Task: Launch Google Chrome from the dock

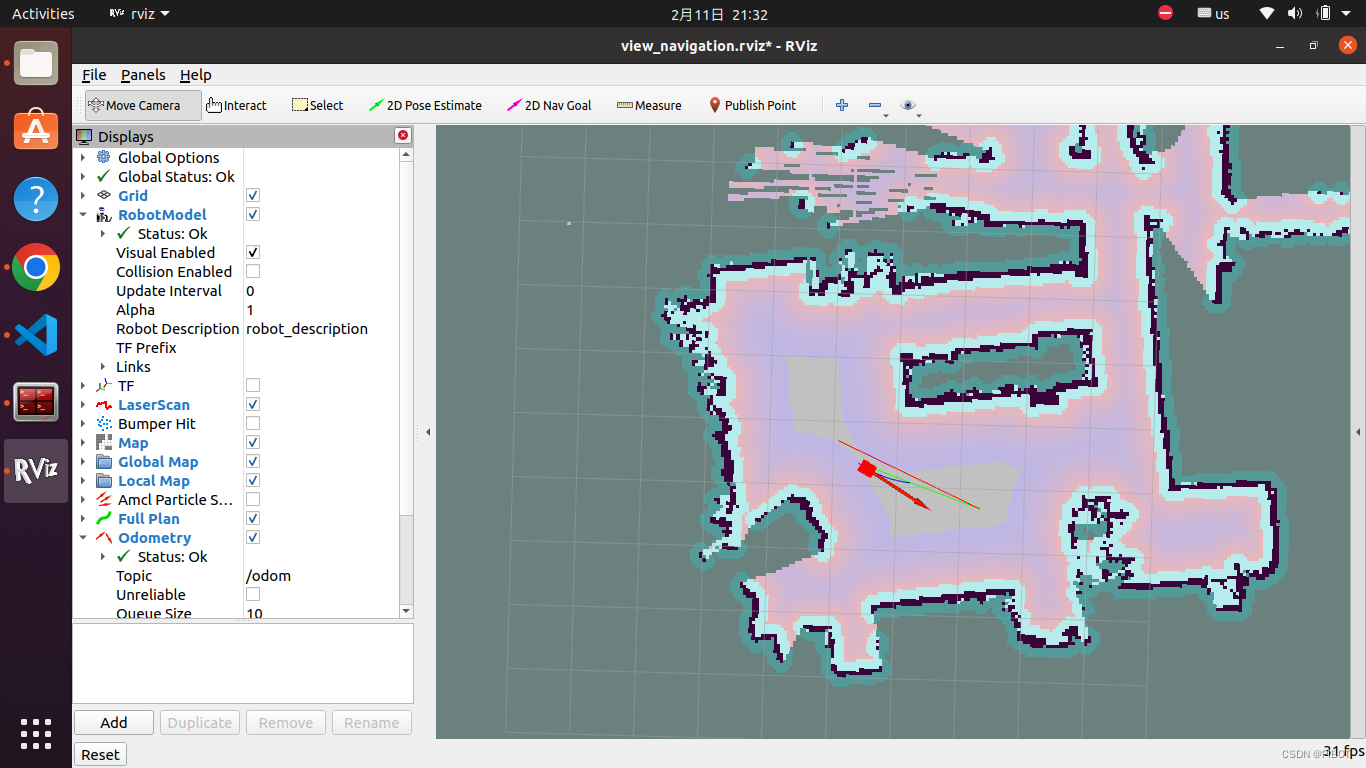Action: pos(36,267)
